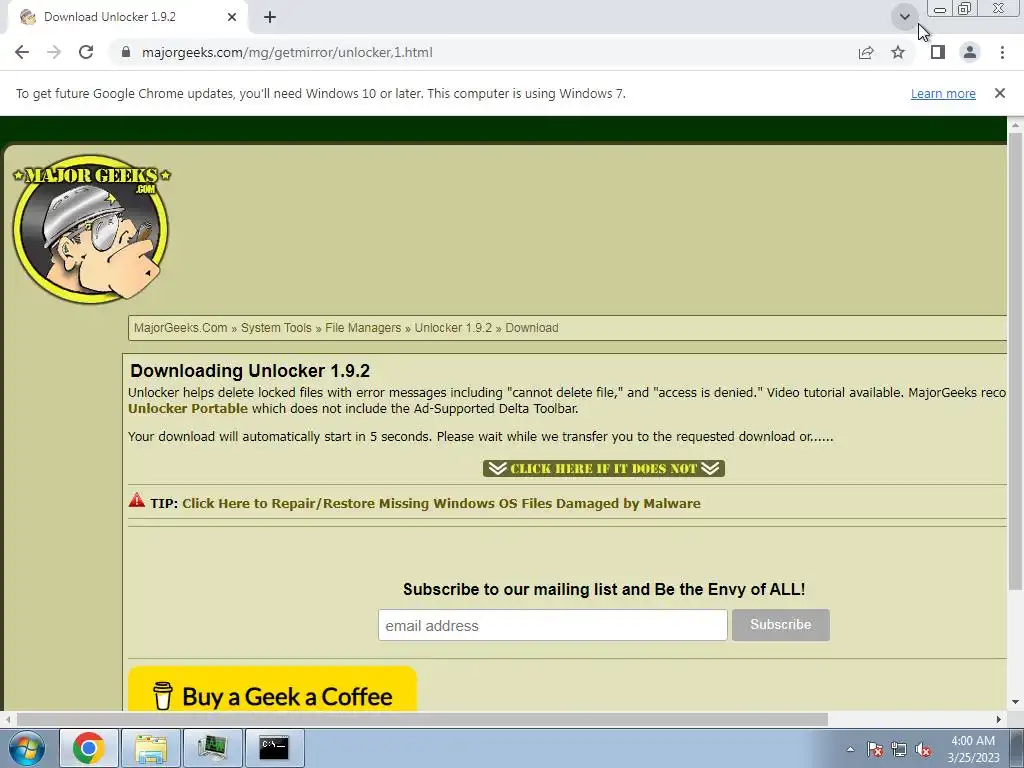The image size is (1024, 768).
Task: Click the scroll-up arrow of the vertical scrollbar
Action: [1015, 124]
